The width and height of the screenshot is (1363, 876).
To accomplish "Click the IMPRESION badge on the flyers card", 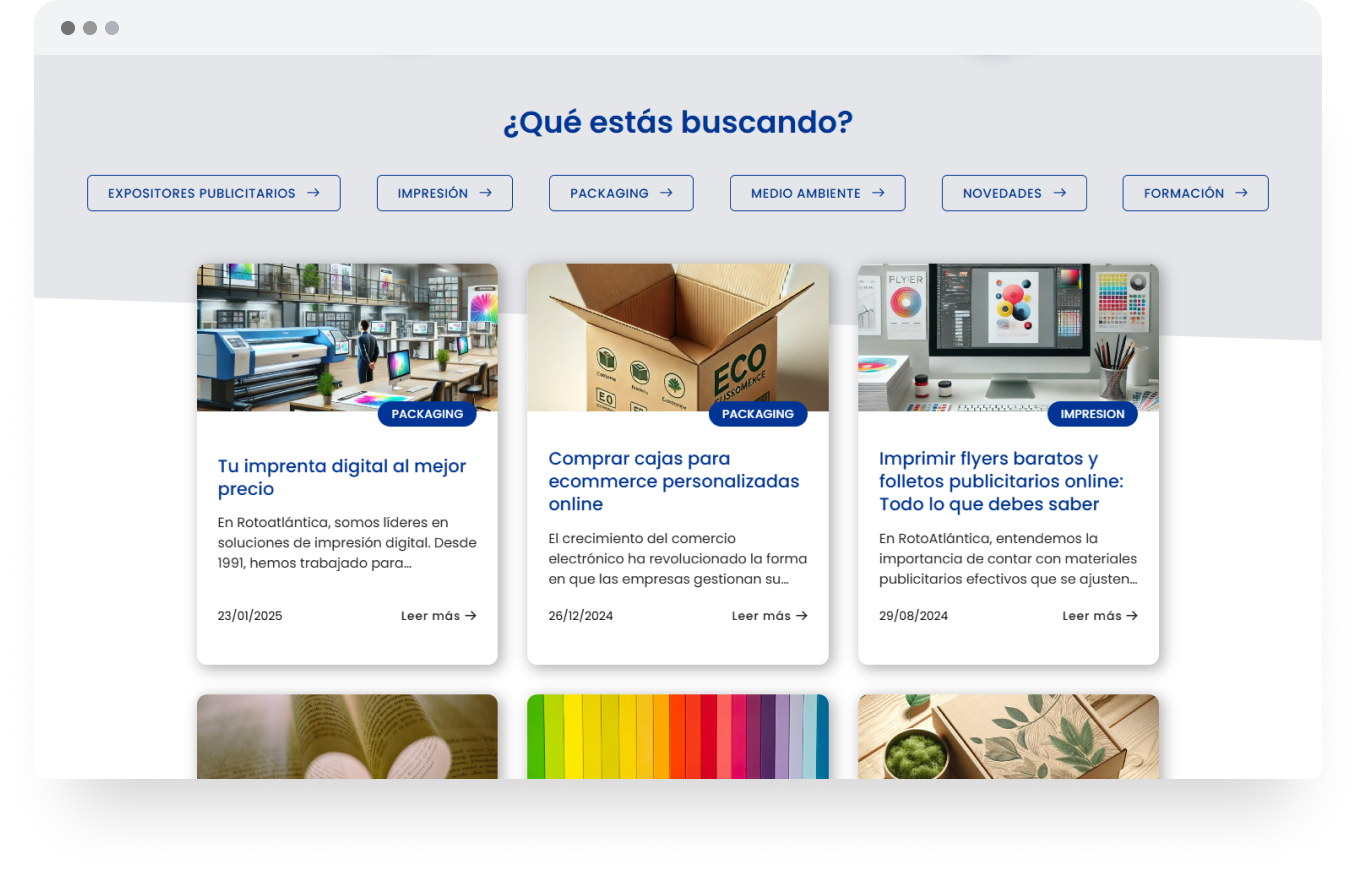I will [1092, 414].
